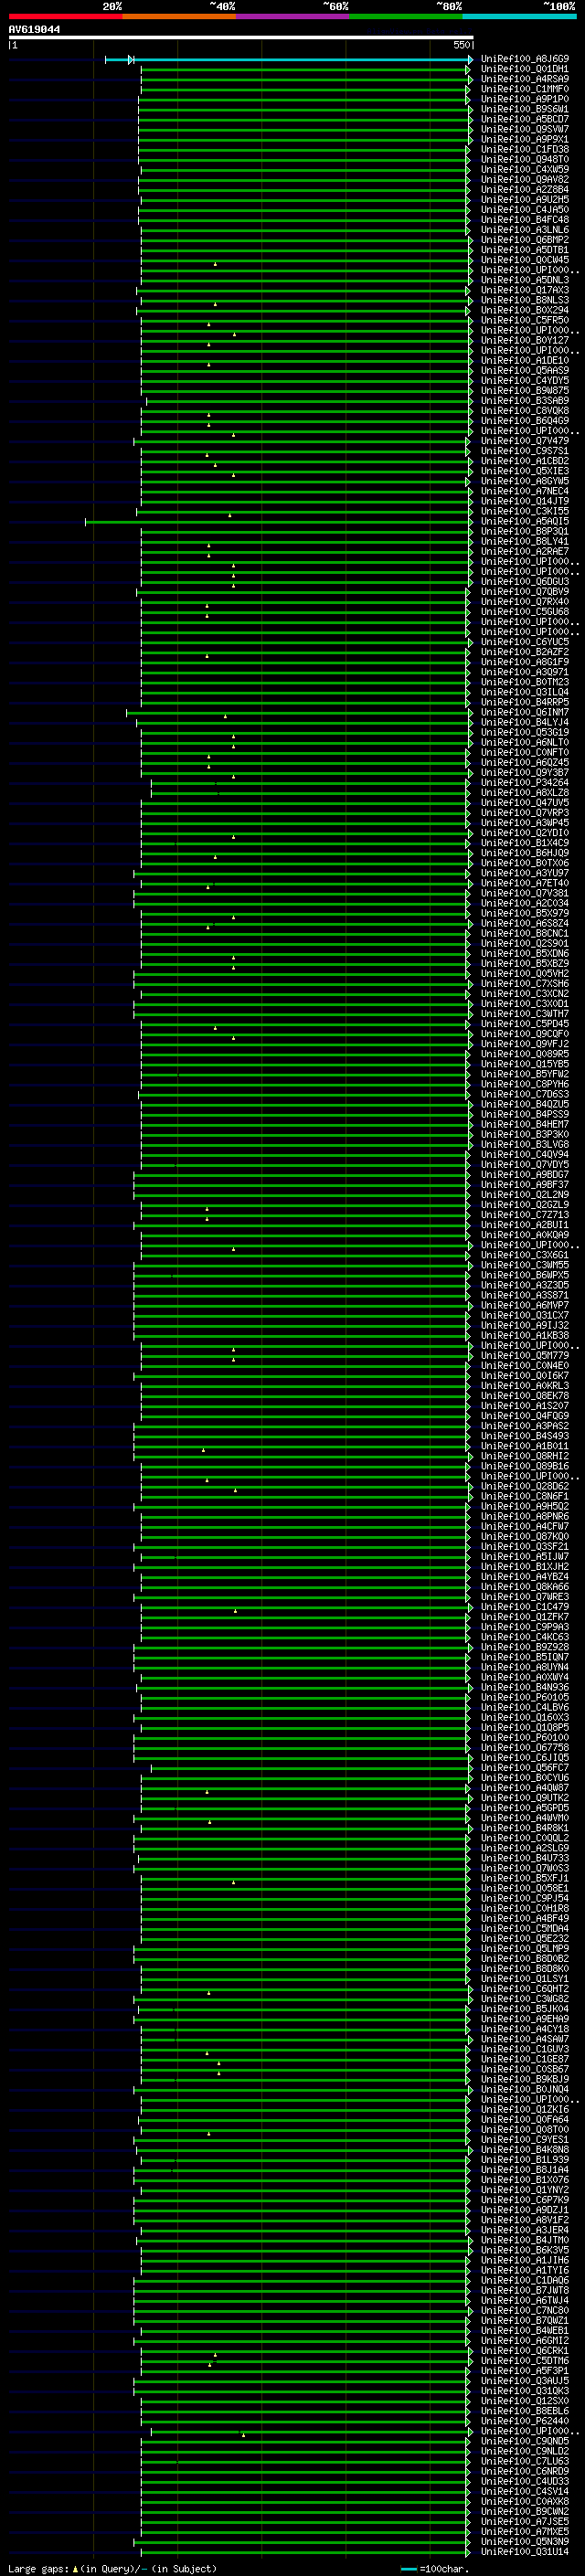585x2576 pixels.
Task: Click the orange ~40% identity color band
Action: coord(179,16)
